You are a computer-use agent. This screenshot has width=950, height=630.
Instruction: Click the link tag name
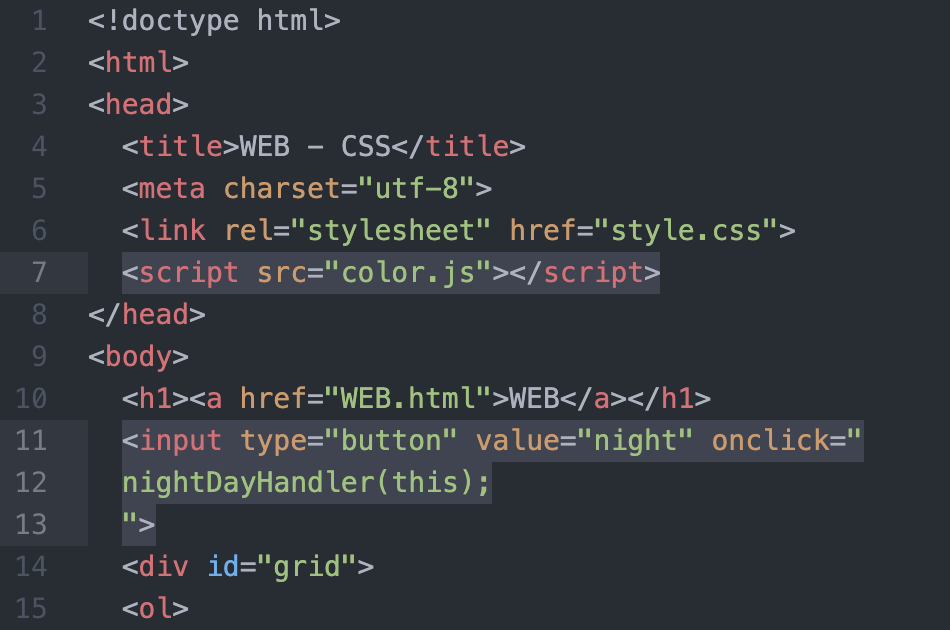pos(173,231)
